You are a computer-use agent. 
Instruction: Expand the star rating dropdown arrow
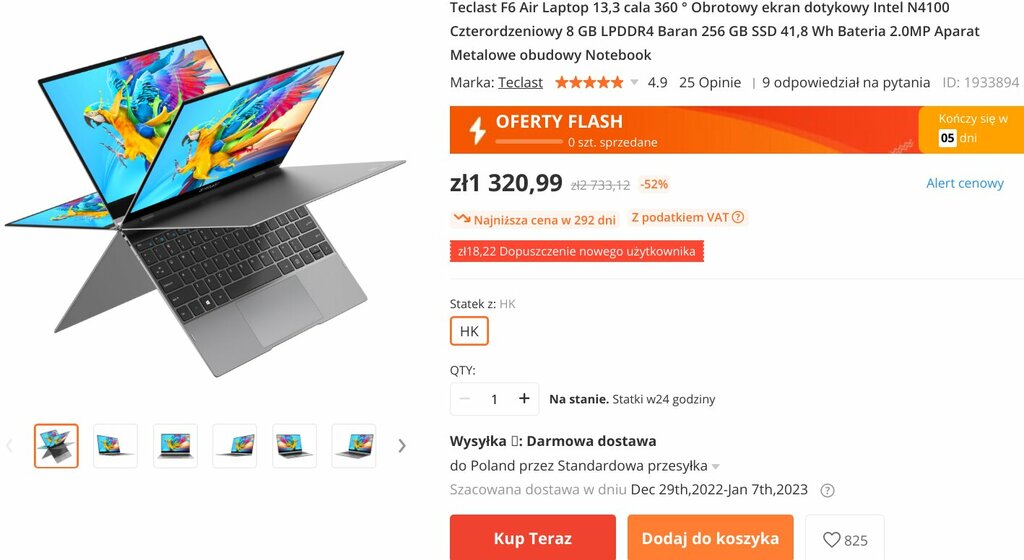[x=633, y=82]
